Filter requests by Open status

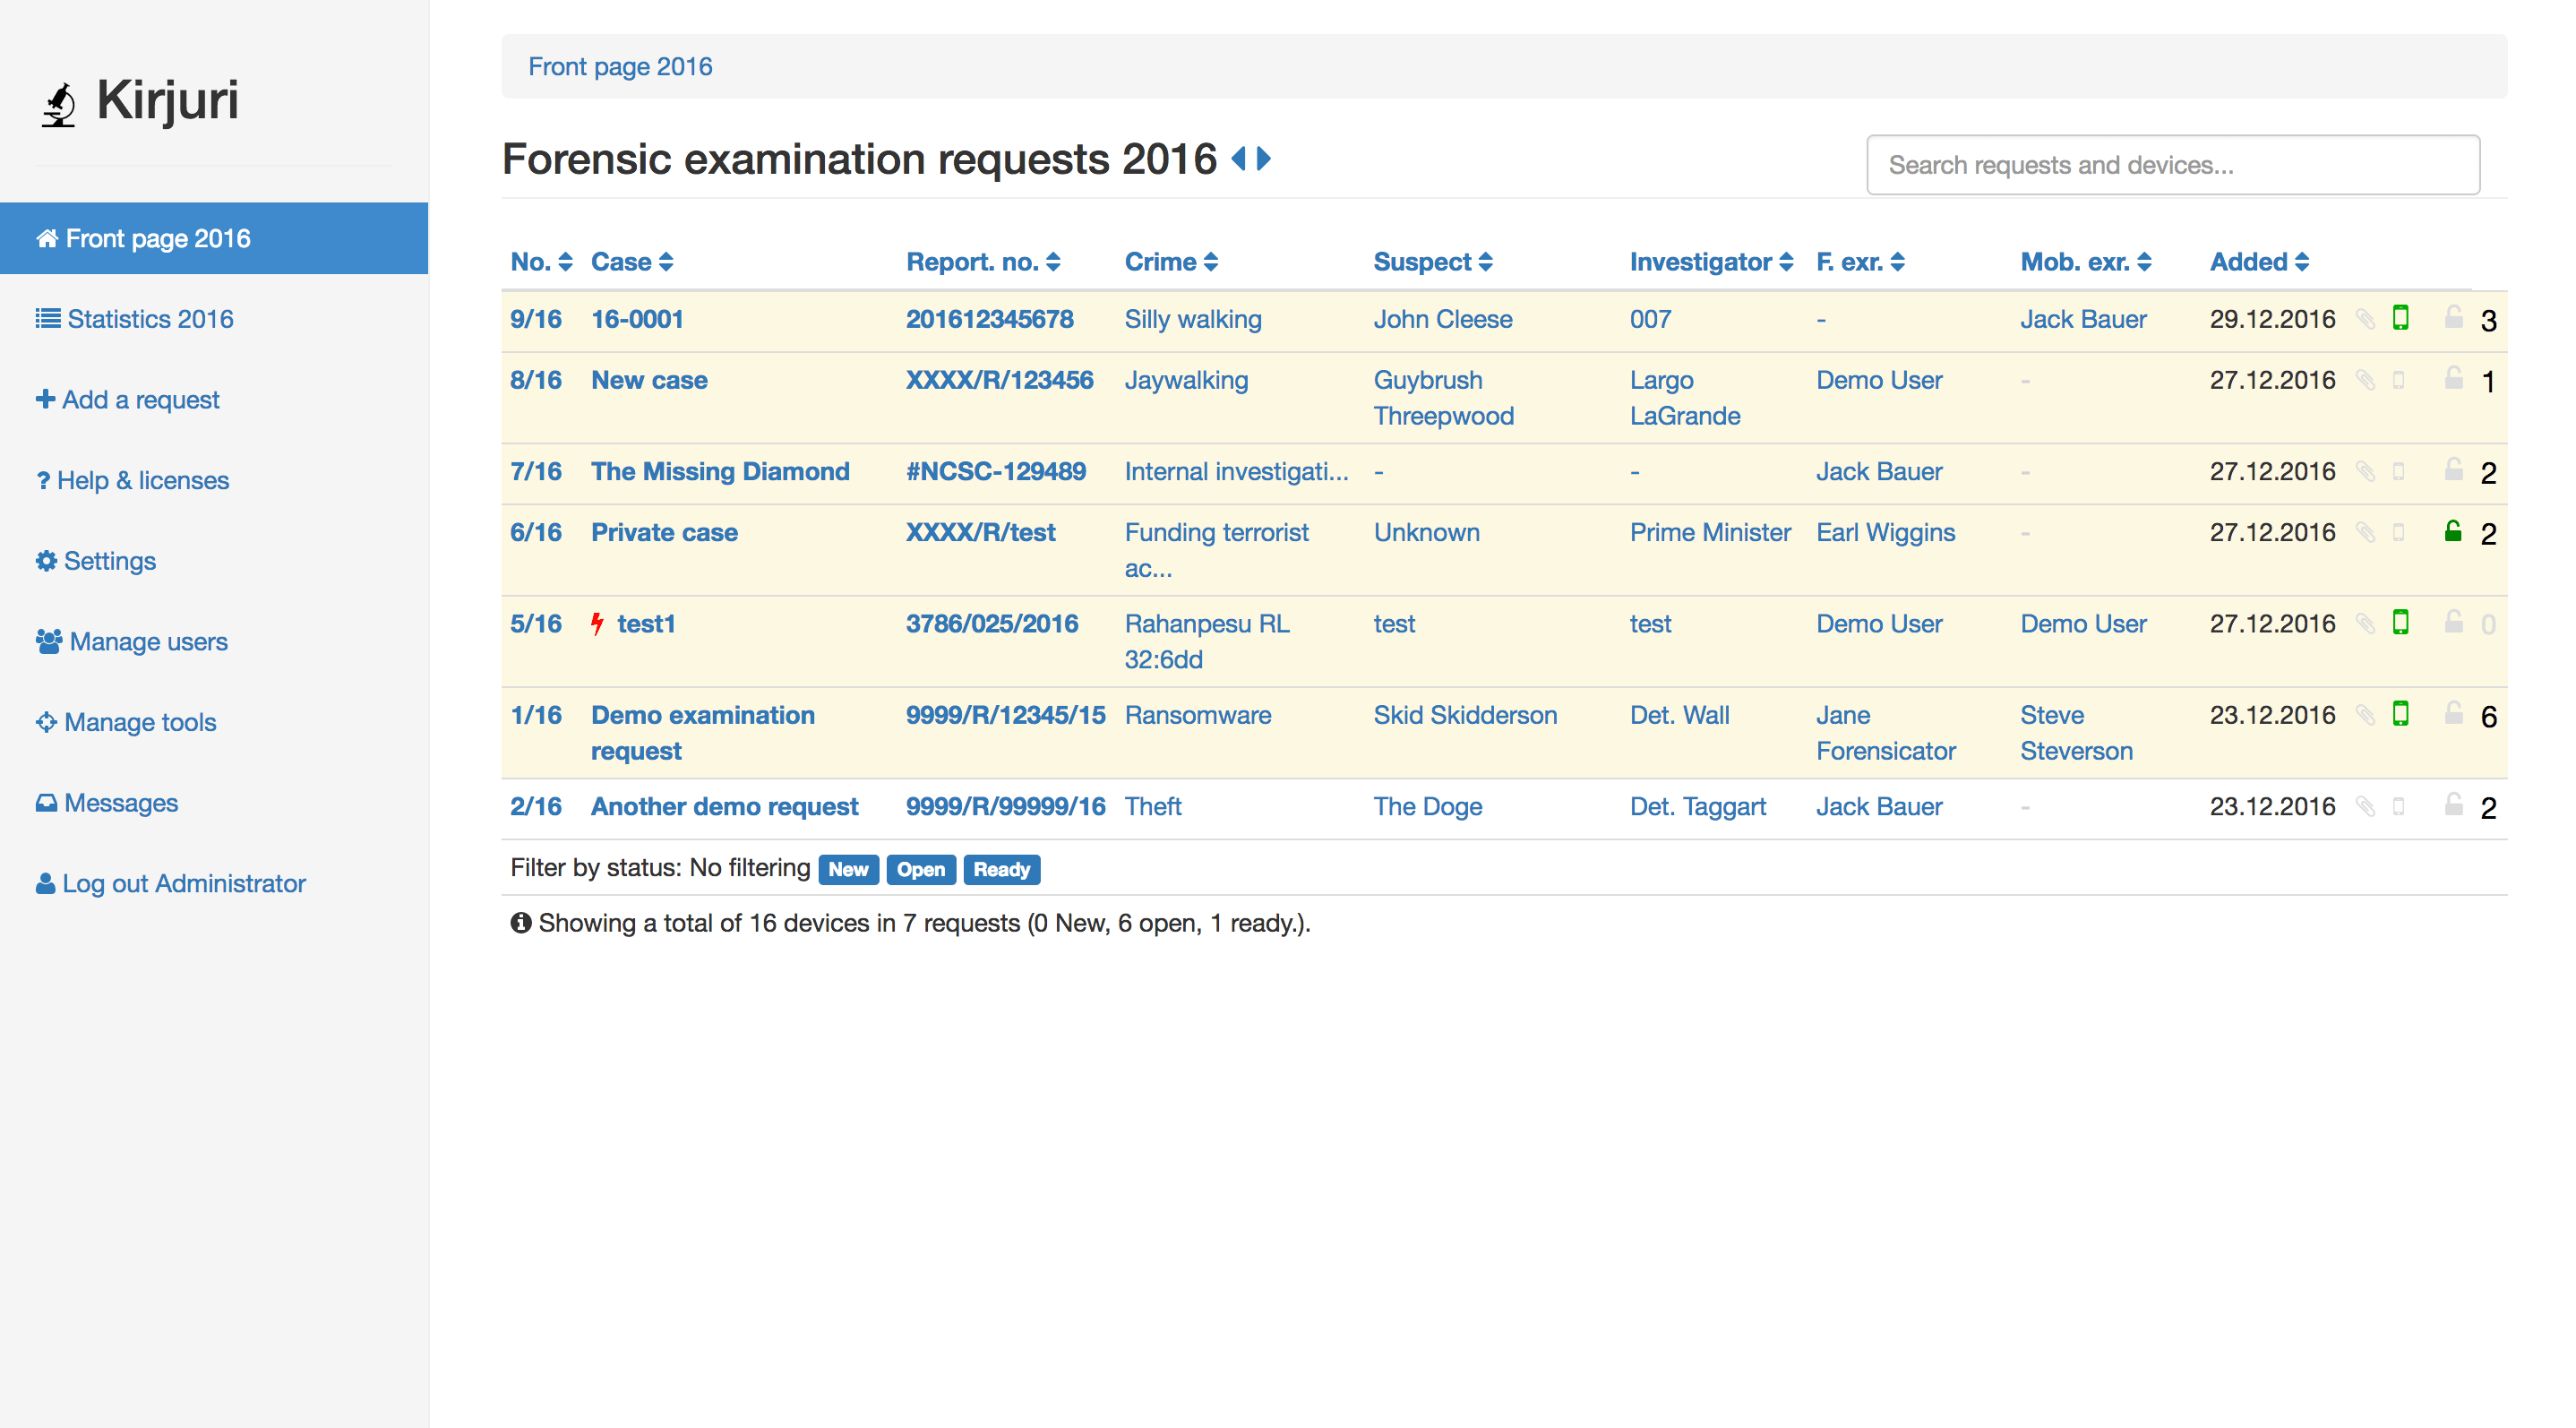(x=920, y=870)
